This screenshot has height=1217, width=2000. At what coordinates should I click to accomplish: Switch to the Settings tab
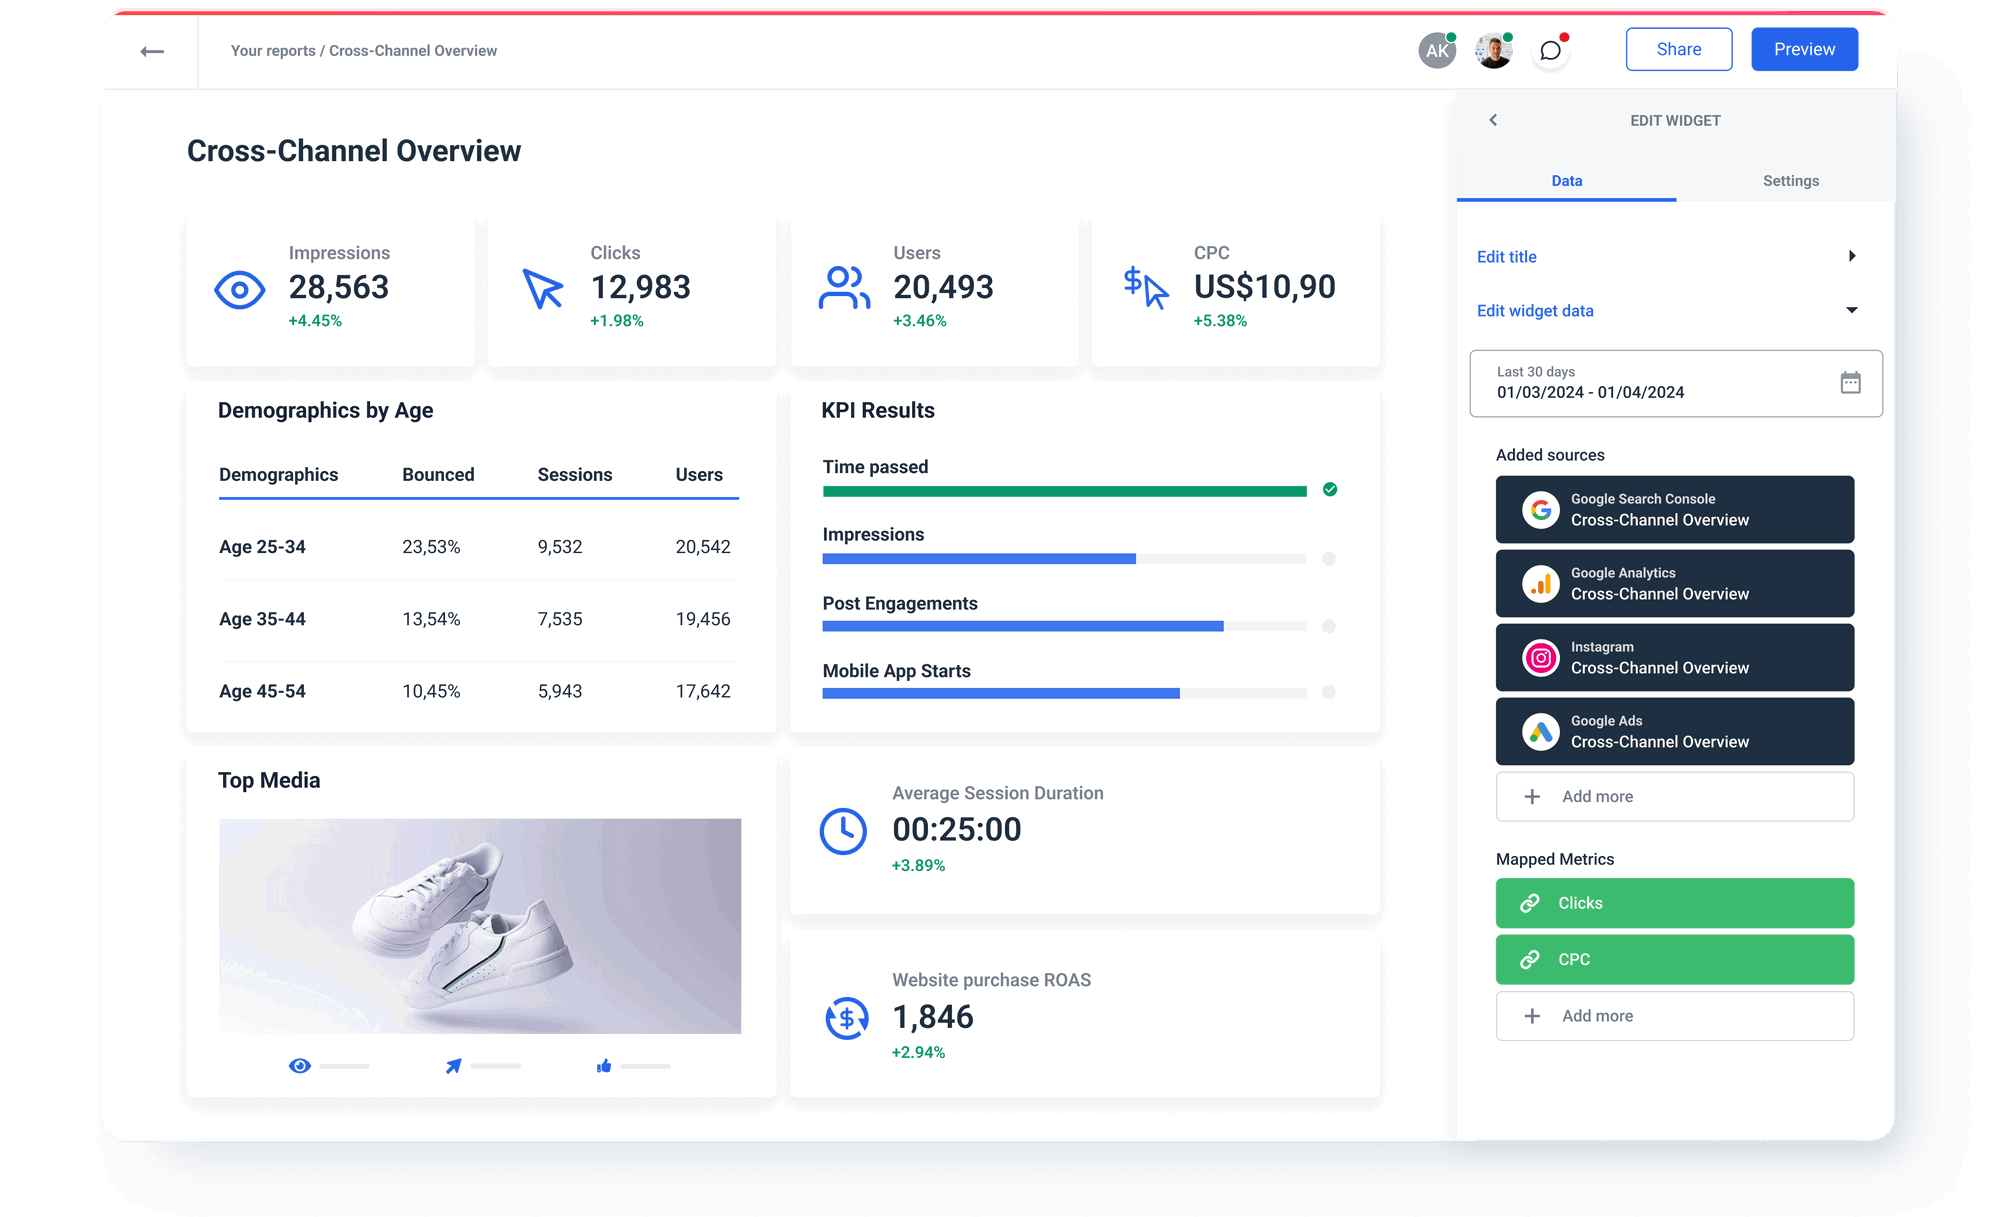pos(1790,181)
